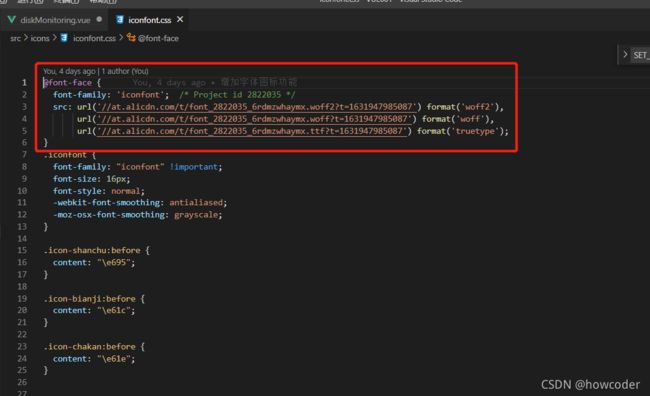
Task: Open the woff2 font URL link
Action: [x=257, y=107]
